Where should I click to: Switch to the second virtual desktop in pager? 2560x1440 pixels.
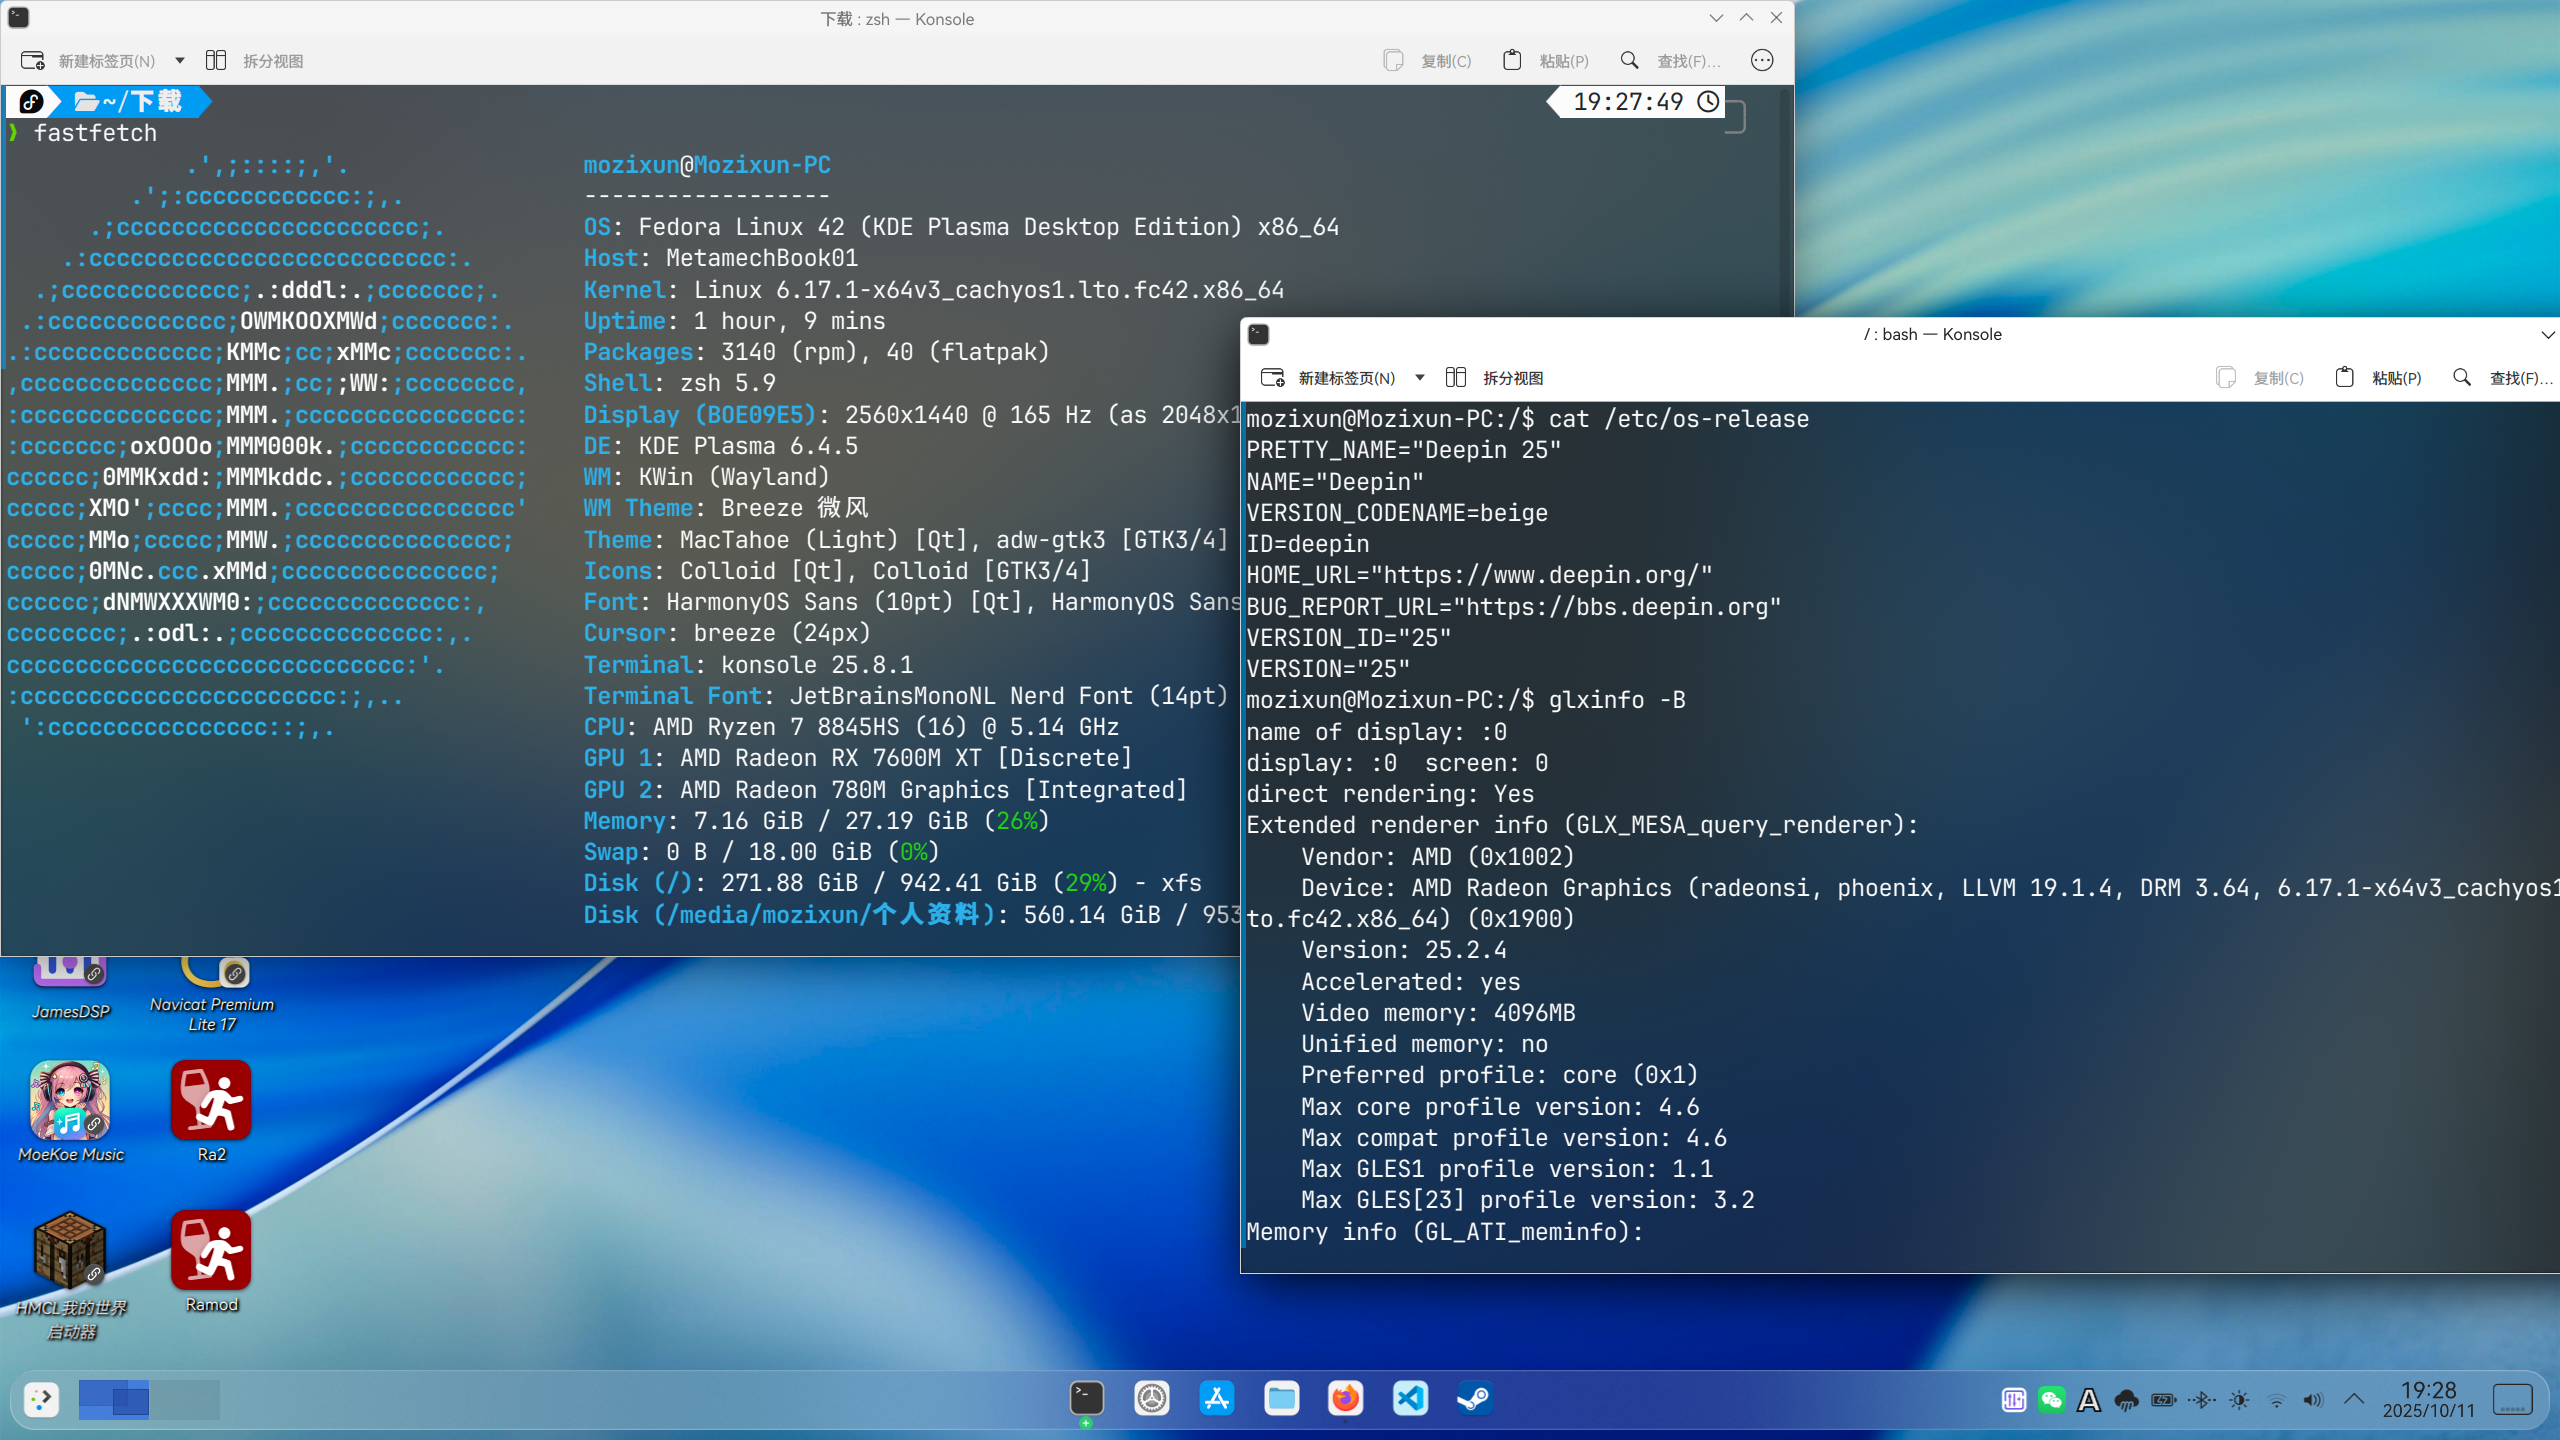(185, 1399)
